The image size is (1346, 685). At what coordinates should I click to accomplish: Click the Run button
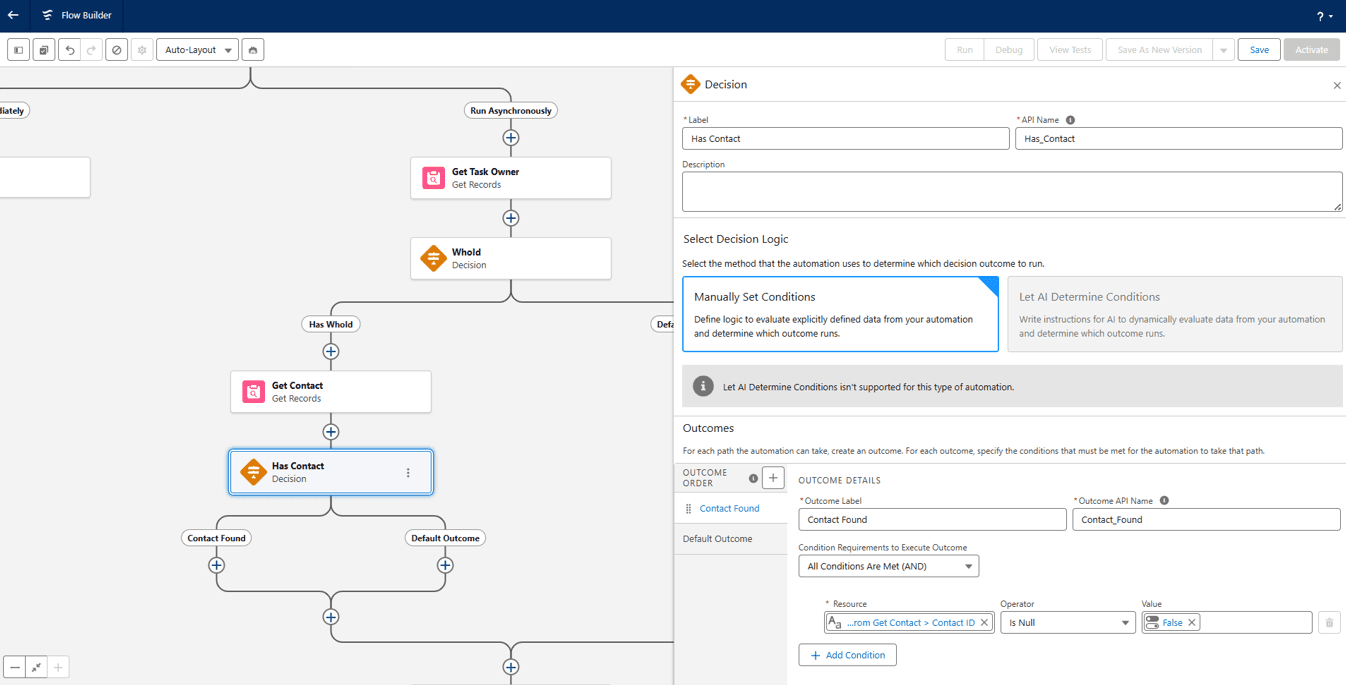pyautogui.click(x=965, y=50)
